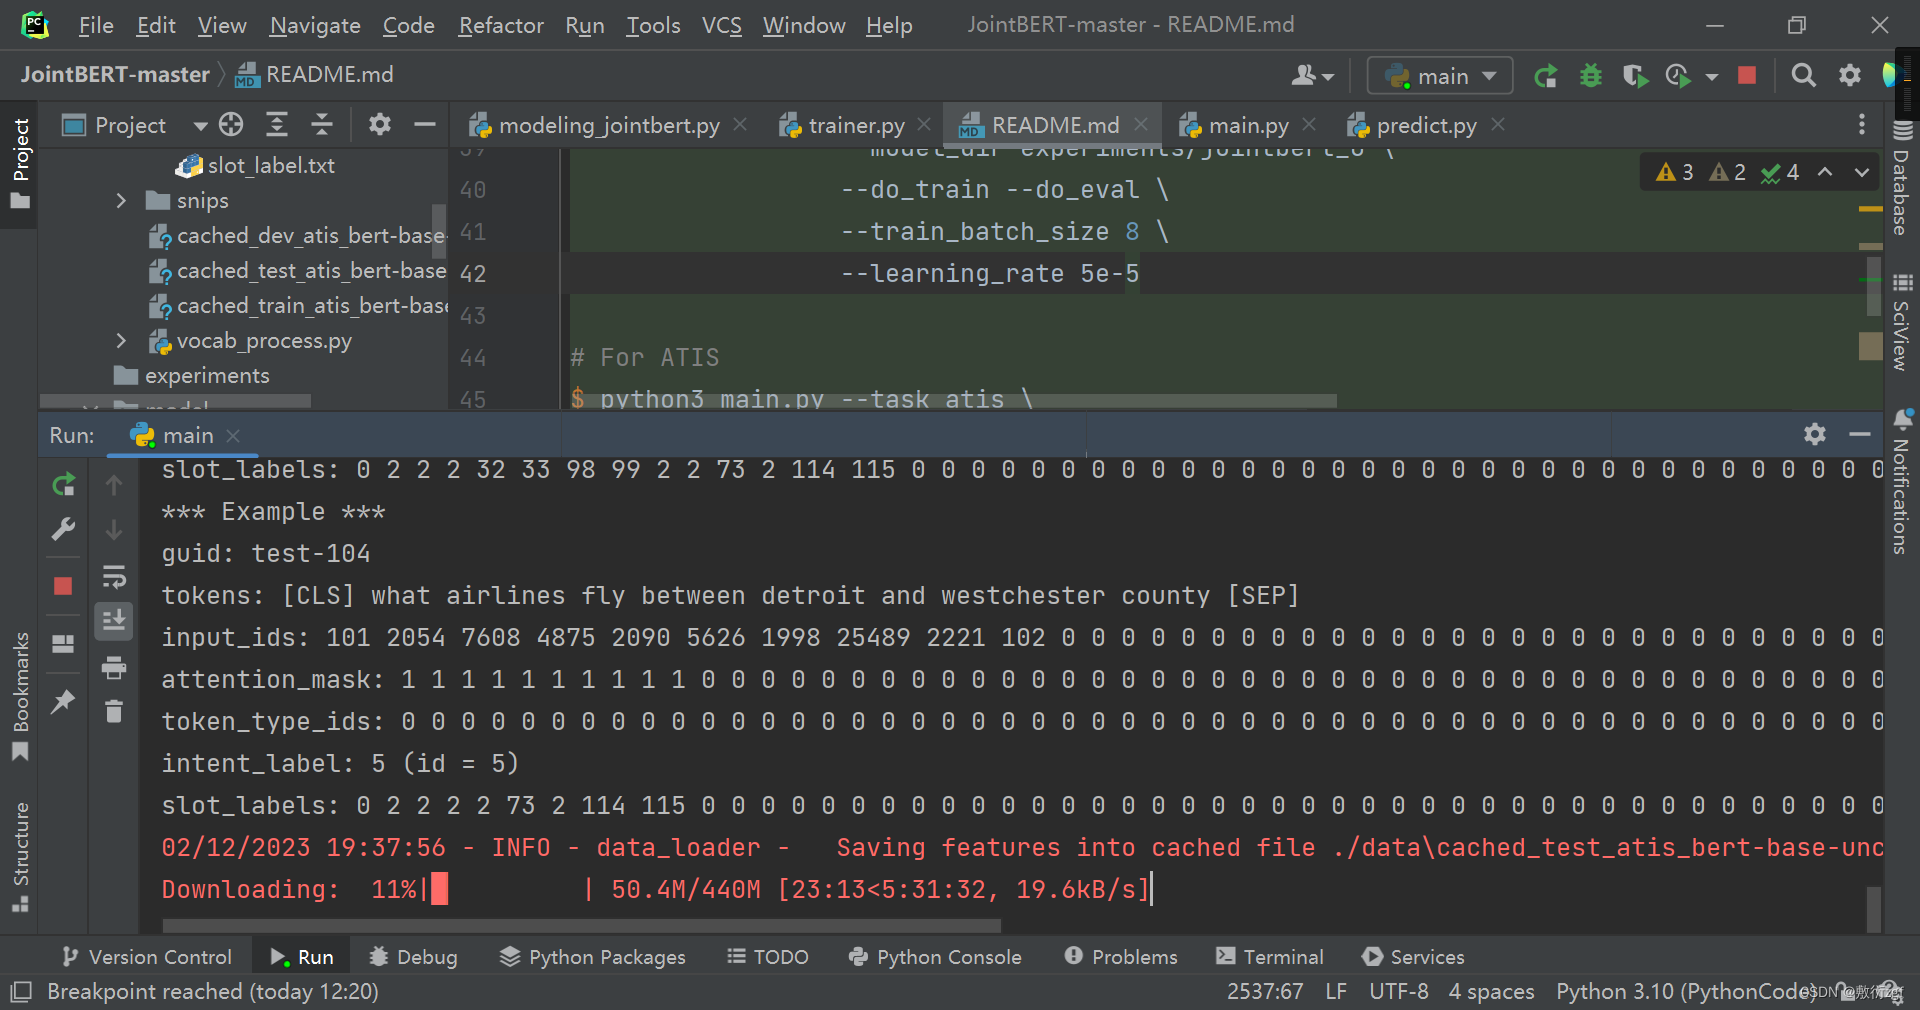Screen dimensions: 1920x1010
Task: Expand all in the Project tree
Action: coord(277,124)
